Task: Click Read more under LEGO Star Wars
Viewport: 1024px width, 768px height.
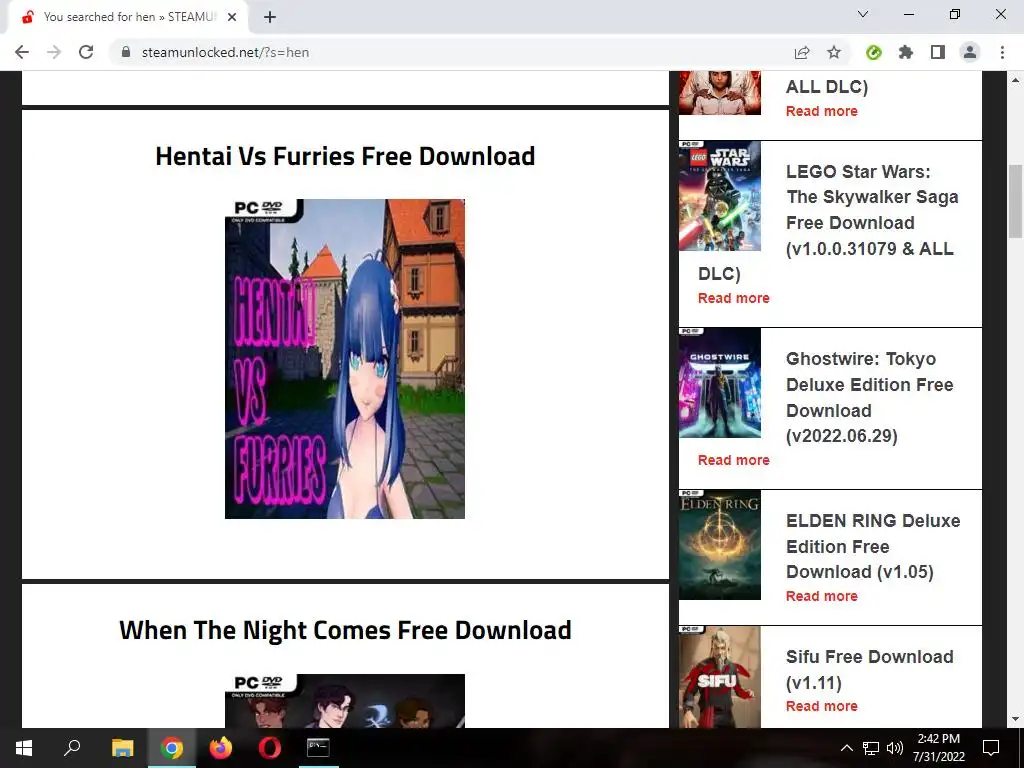Action: click(x=733, y=298)
